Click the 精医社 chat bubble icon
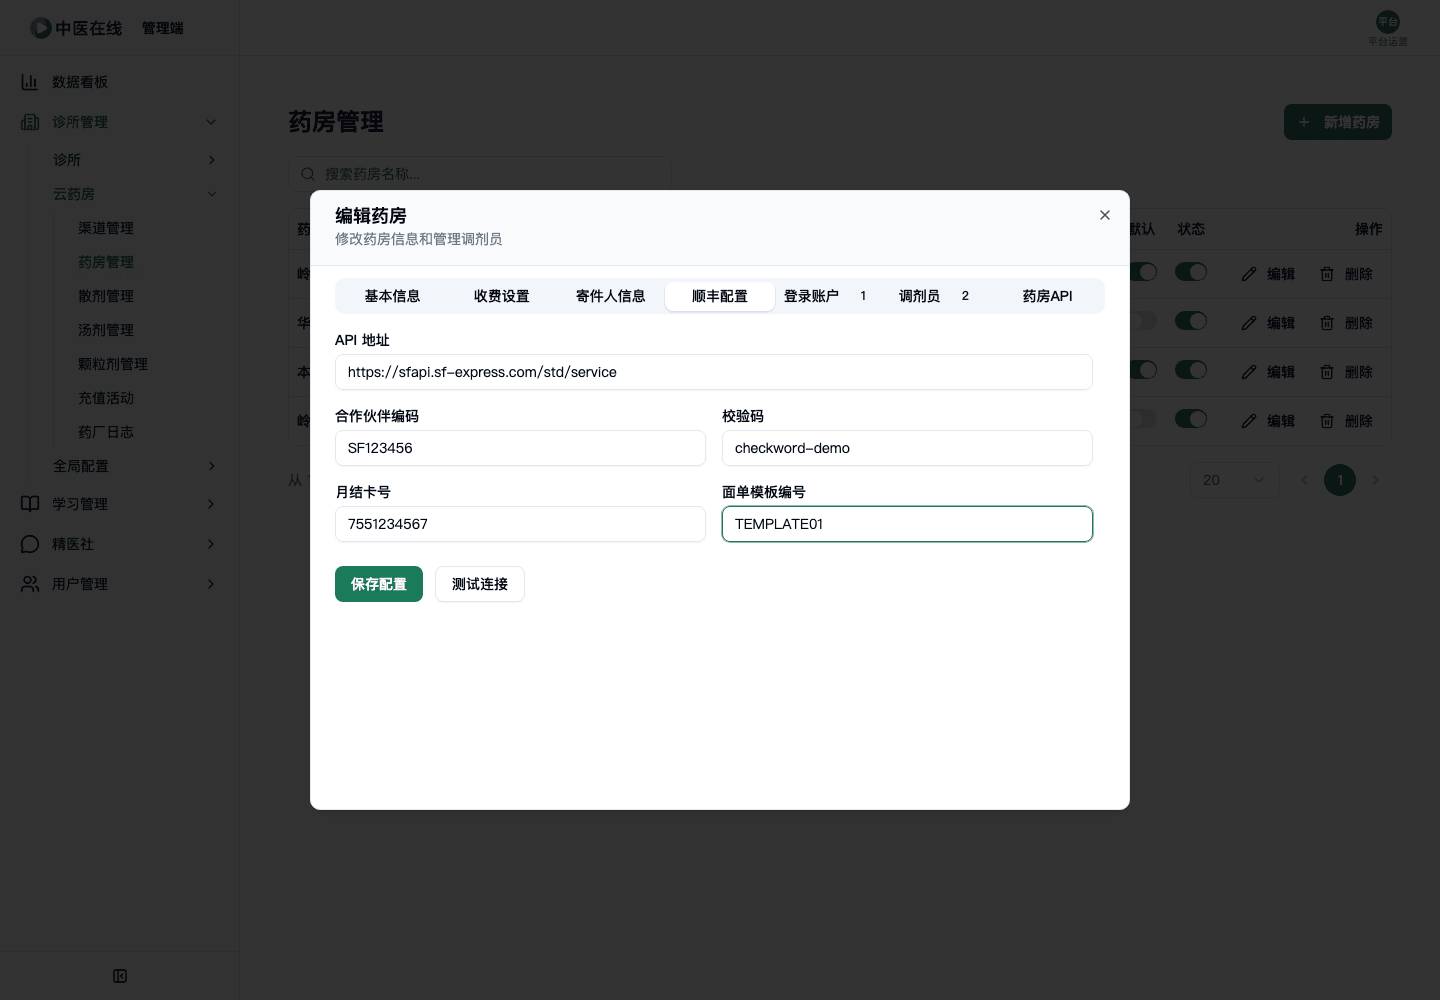The height and width of the screenshot is (1000, 1440). (30, 544)
